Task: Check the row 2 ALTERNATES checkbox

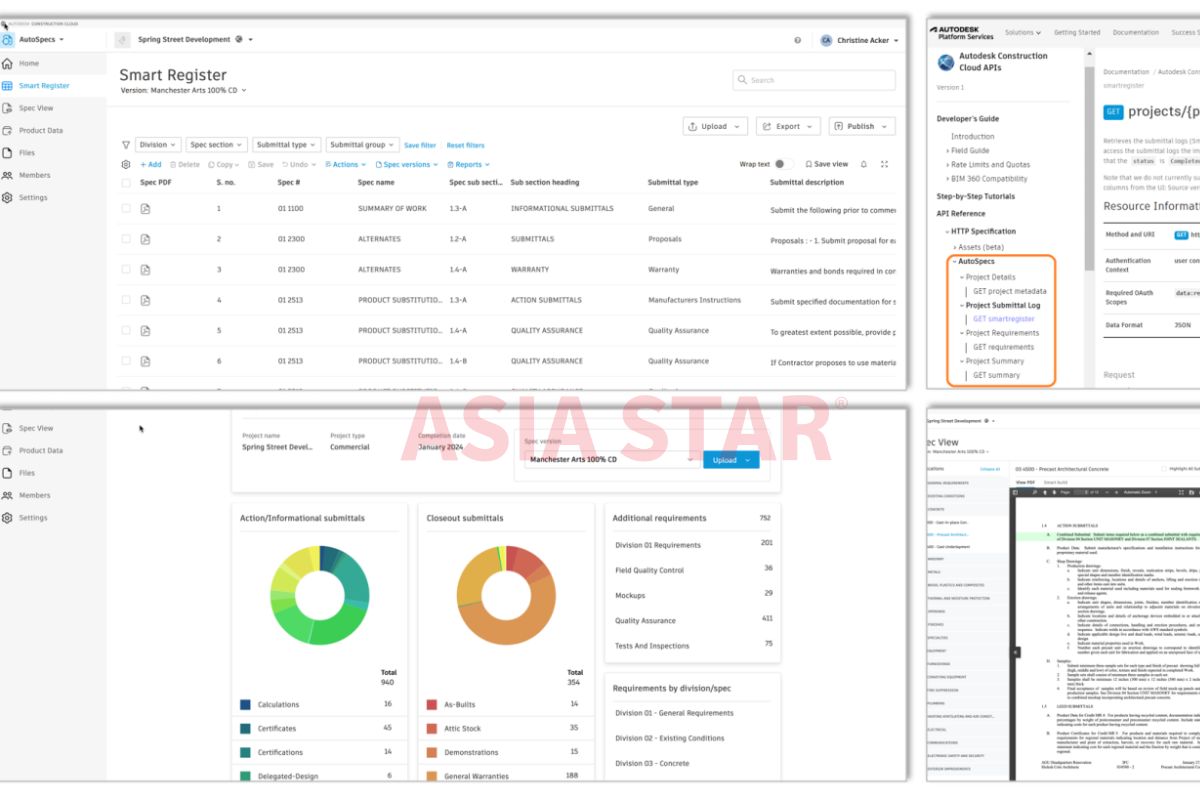Action: point(126,239)
